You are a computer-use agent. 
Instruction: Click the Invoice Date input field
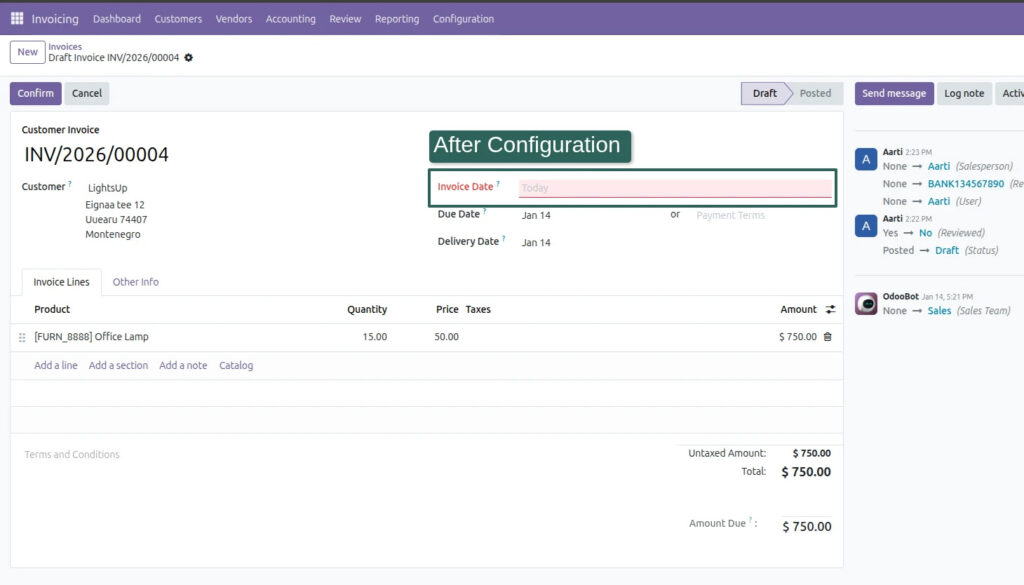click(674, 188)
